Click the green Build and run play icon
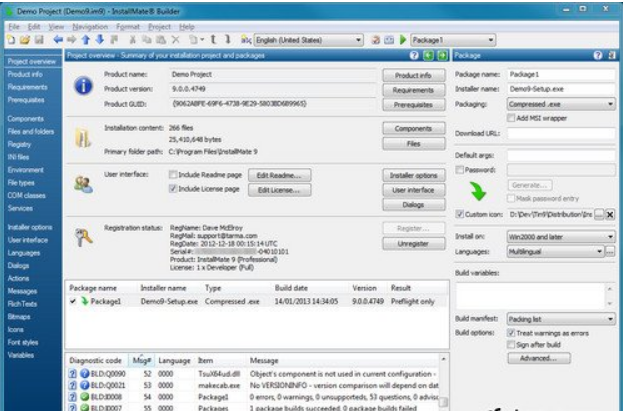623x411 pixels. pos(403,40)
